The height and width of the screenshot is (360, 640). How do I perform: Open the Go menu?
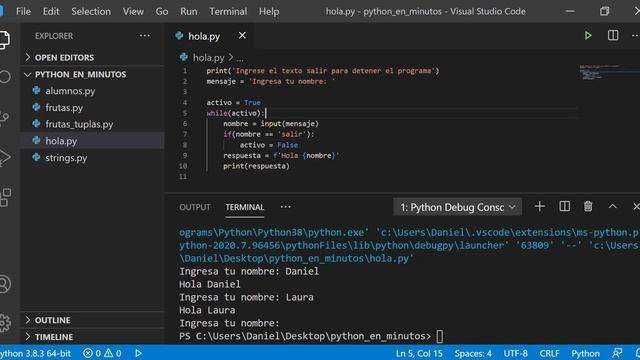[x=162, y=11]
